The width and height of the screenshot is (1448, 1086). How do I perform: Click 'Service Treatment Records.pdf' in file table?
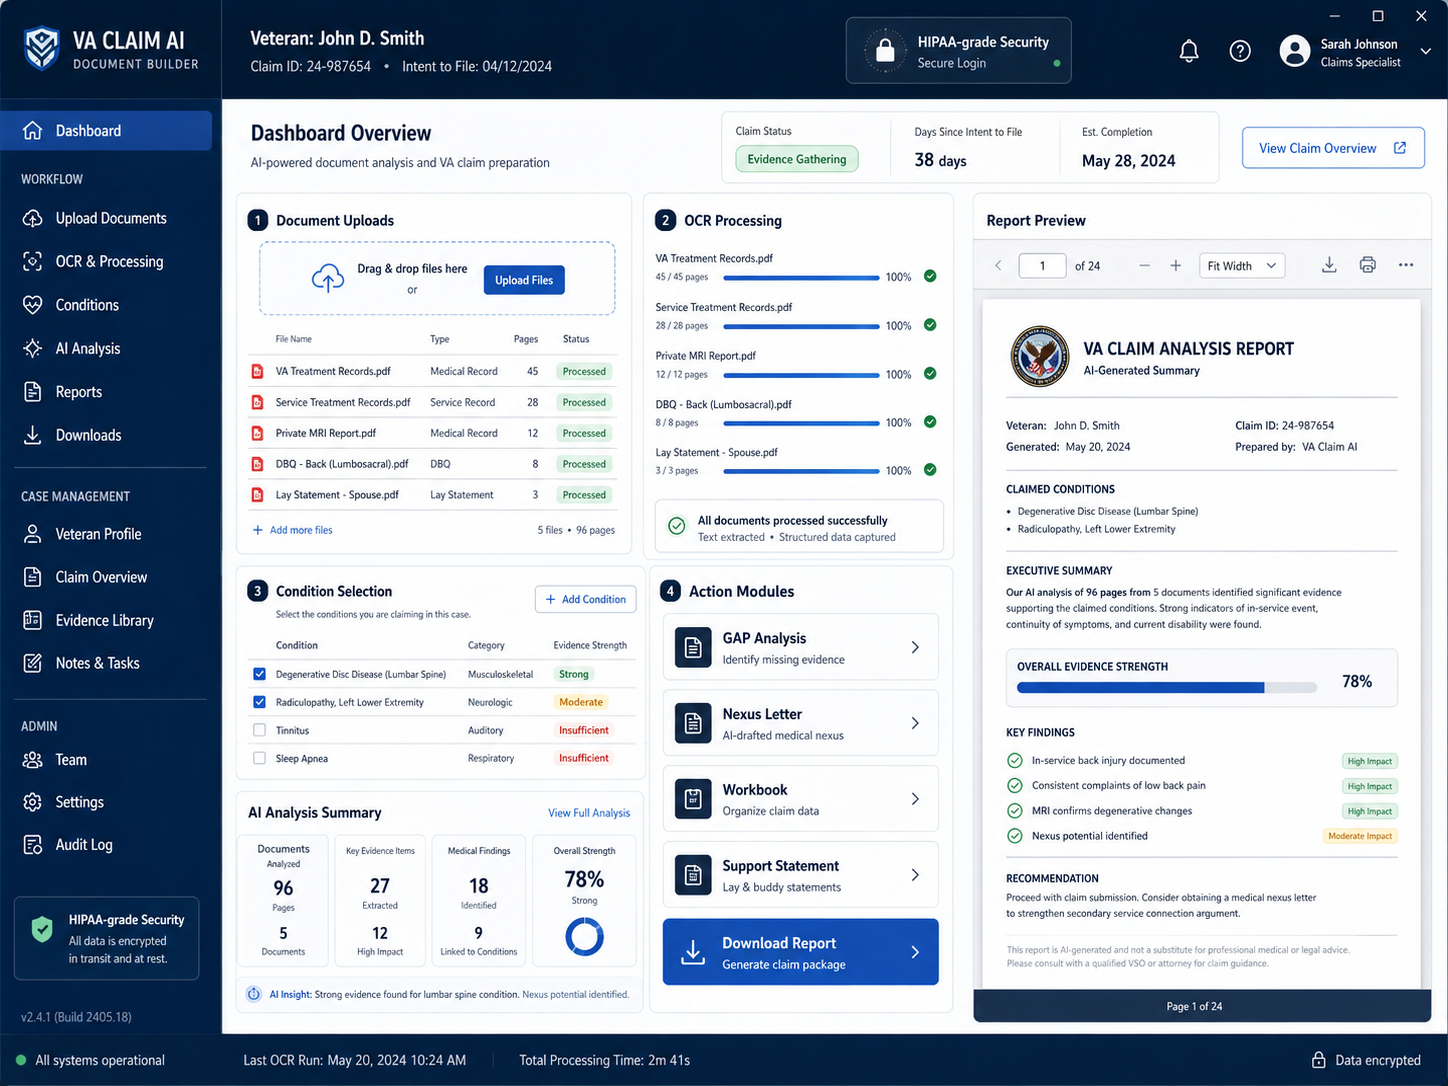coord(343,402)
